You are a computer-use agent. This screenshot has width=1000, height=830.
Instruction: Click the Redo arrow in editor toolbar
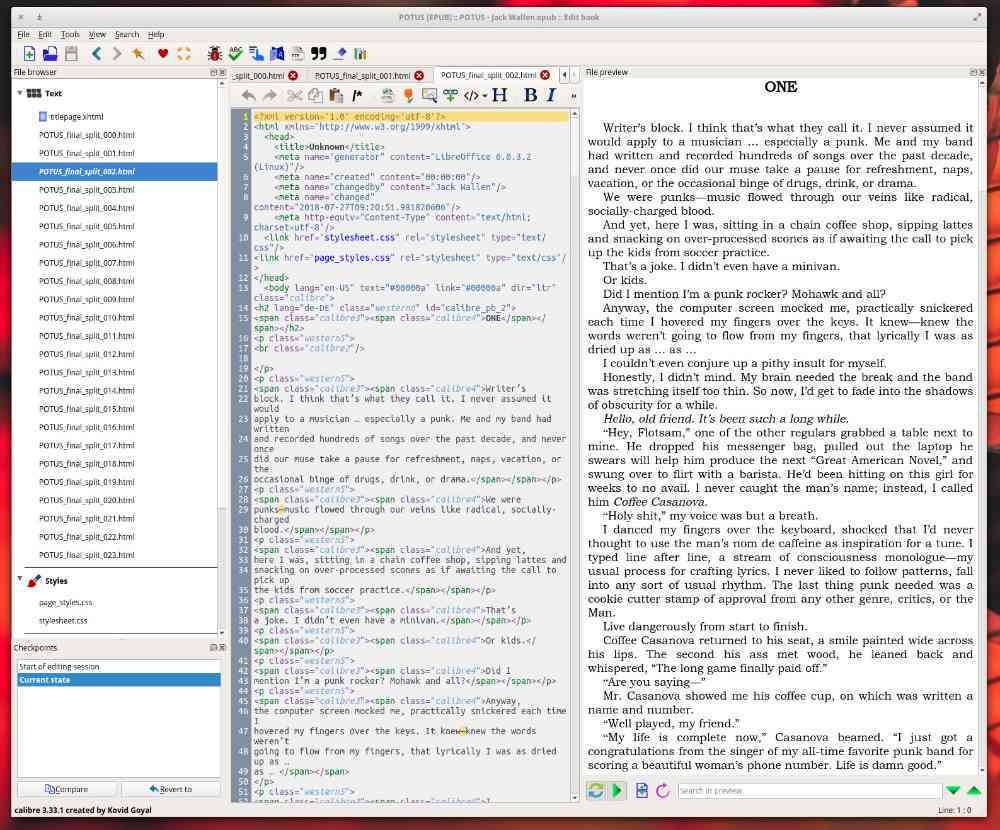tap(270, 96)
